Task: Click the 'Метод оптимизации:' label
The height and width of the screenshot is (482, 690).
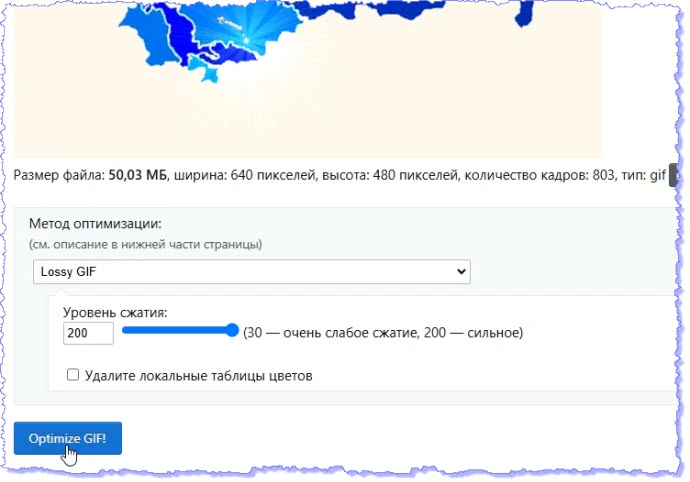Action: coord(96,224)
